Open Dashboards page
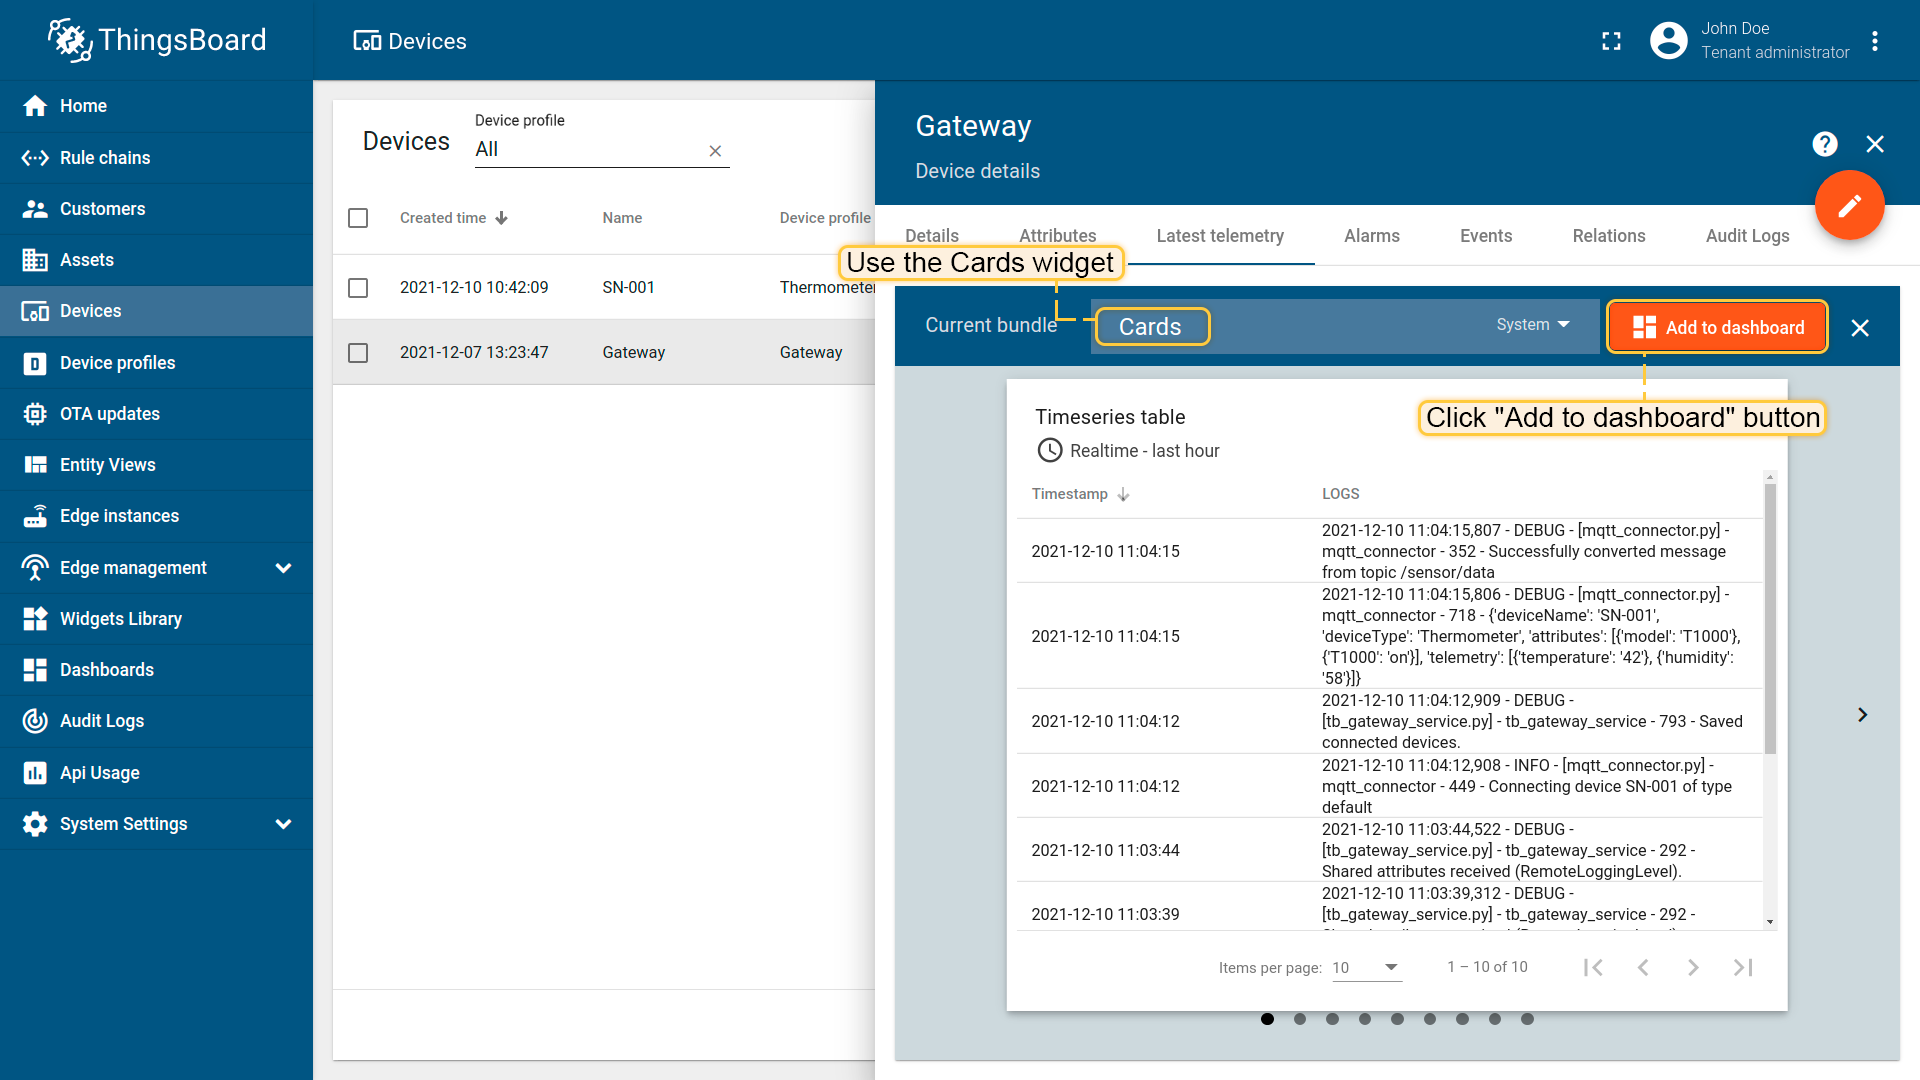The height and width of the screenshot is (1080, 1920). click(156, 670)
